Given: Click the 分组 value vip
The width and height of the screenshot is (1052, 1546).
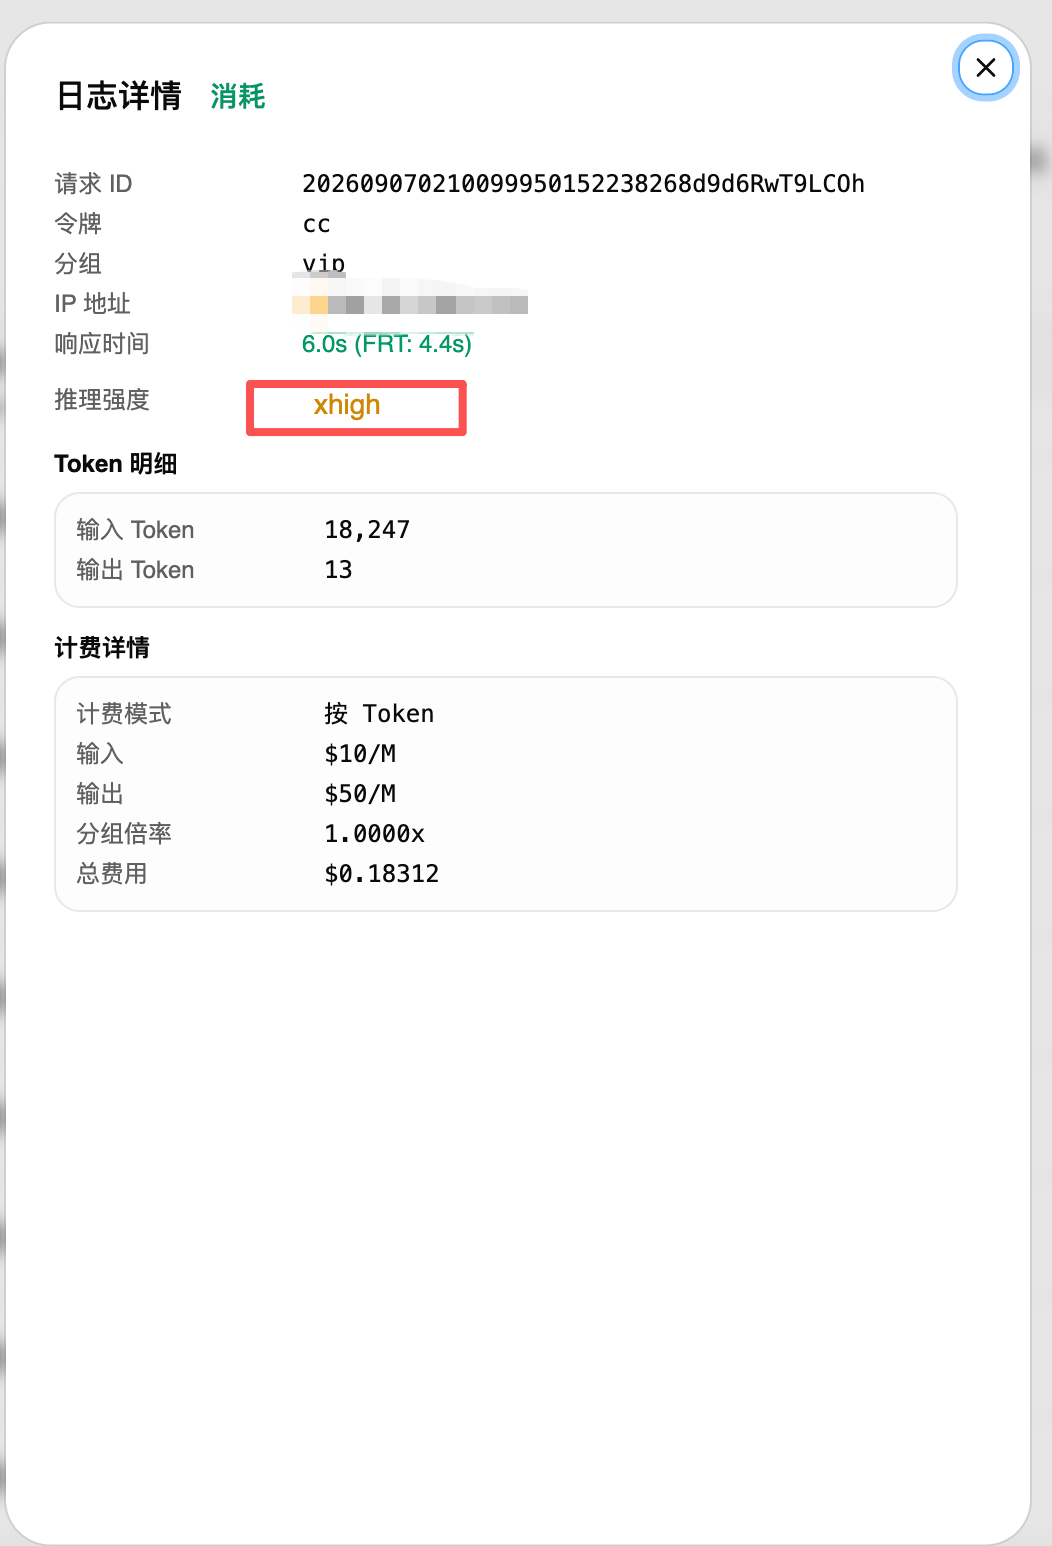Looking at the screenshot, I should pos(324,264).
